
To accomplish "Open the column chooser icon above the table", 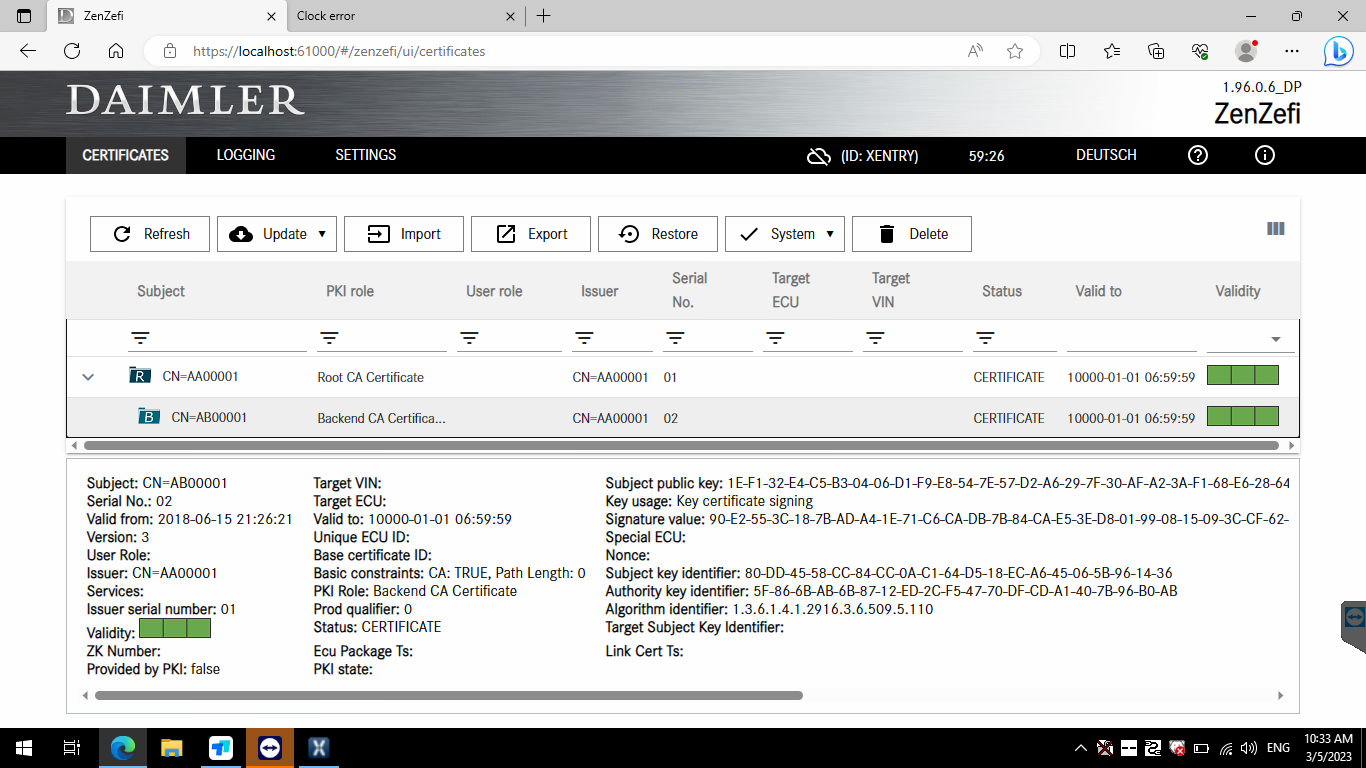I will [1275, 228].
